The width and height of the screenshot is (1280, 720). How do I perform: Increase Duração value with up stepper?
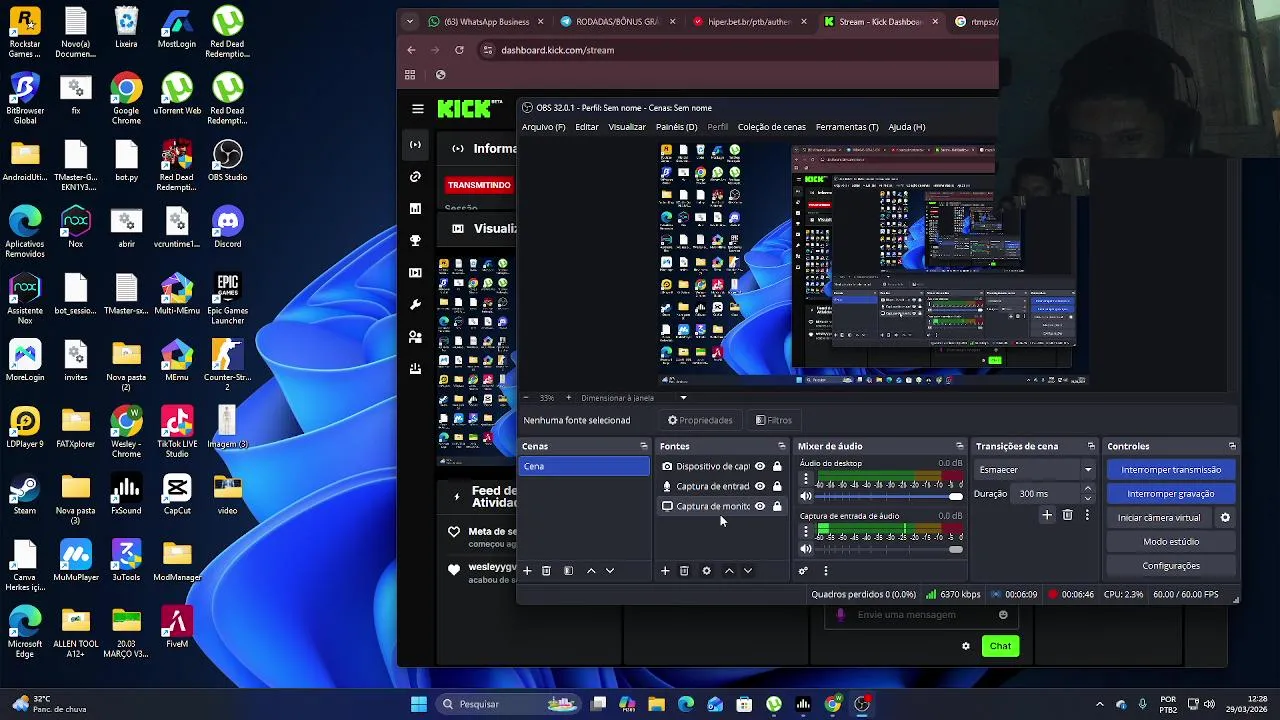[x=1088, y=489]
